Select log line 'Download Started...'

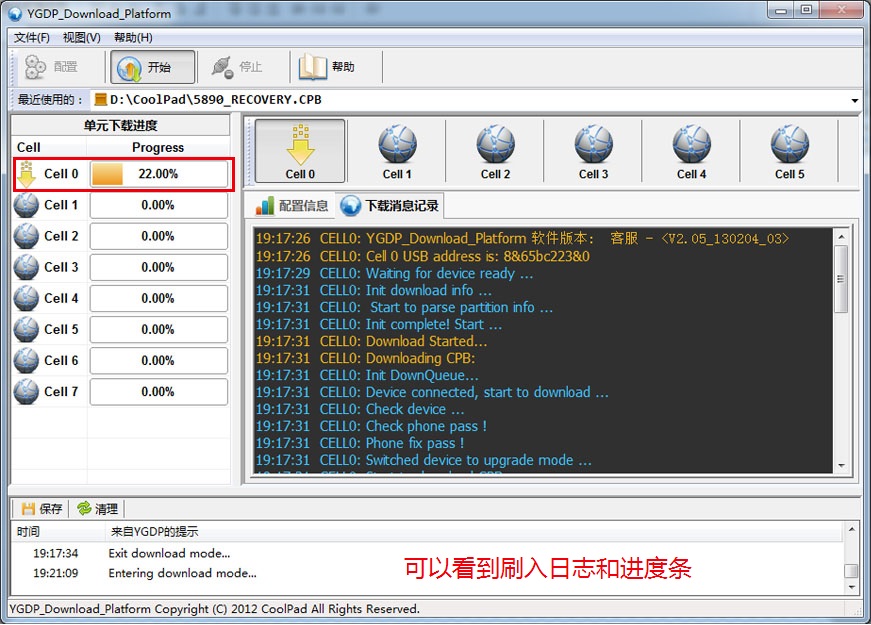(x=371, y=341)
